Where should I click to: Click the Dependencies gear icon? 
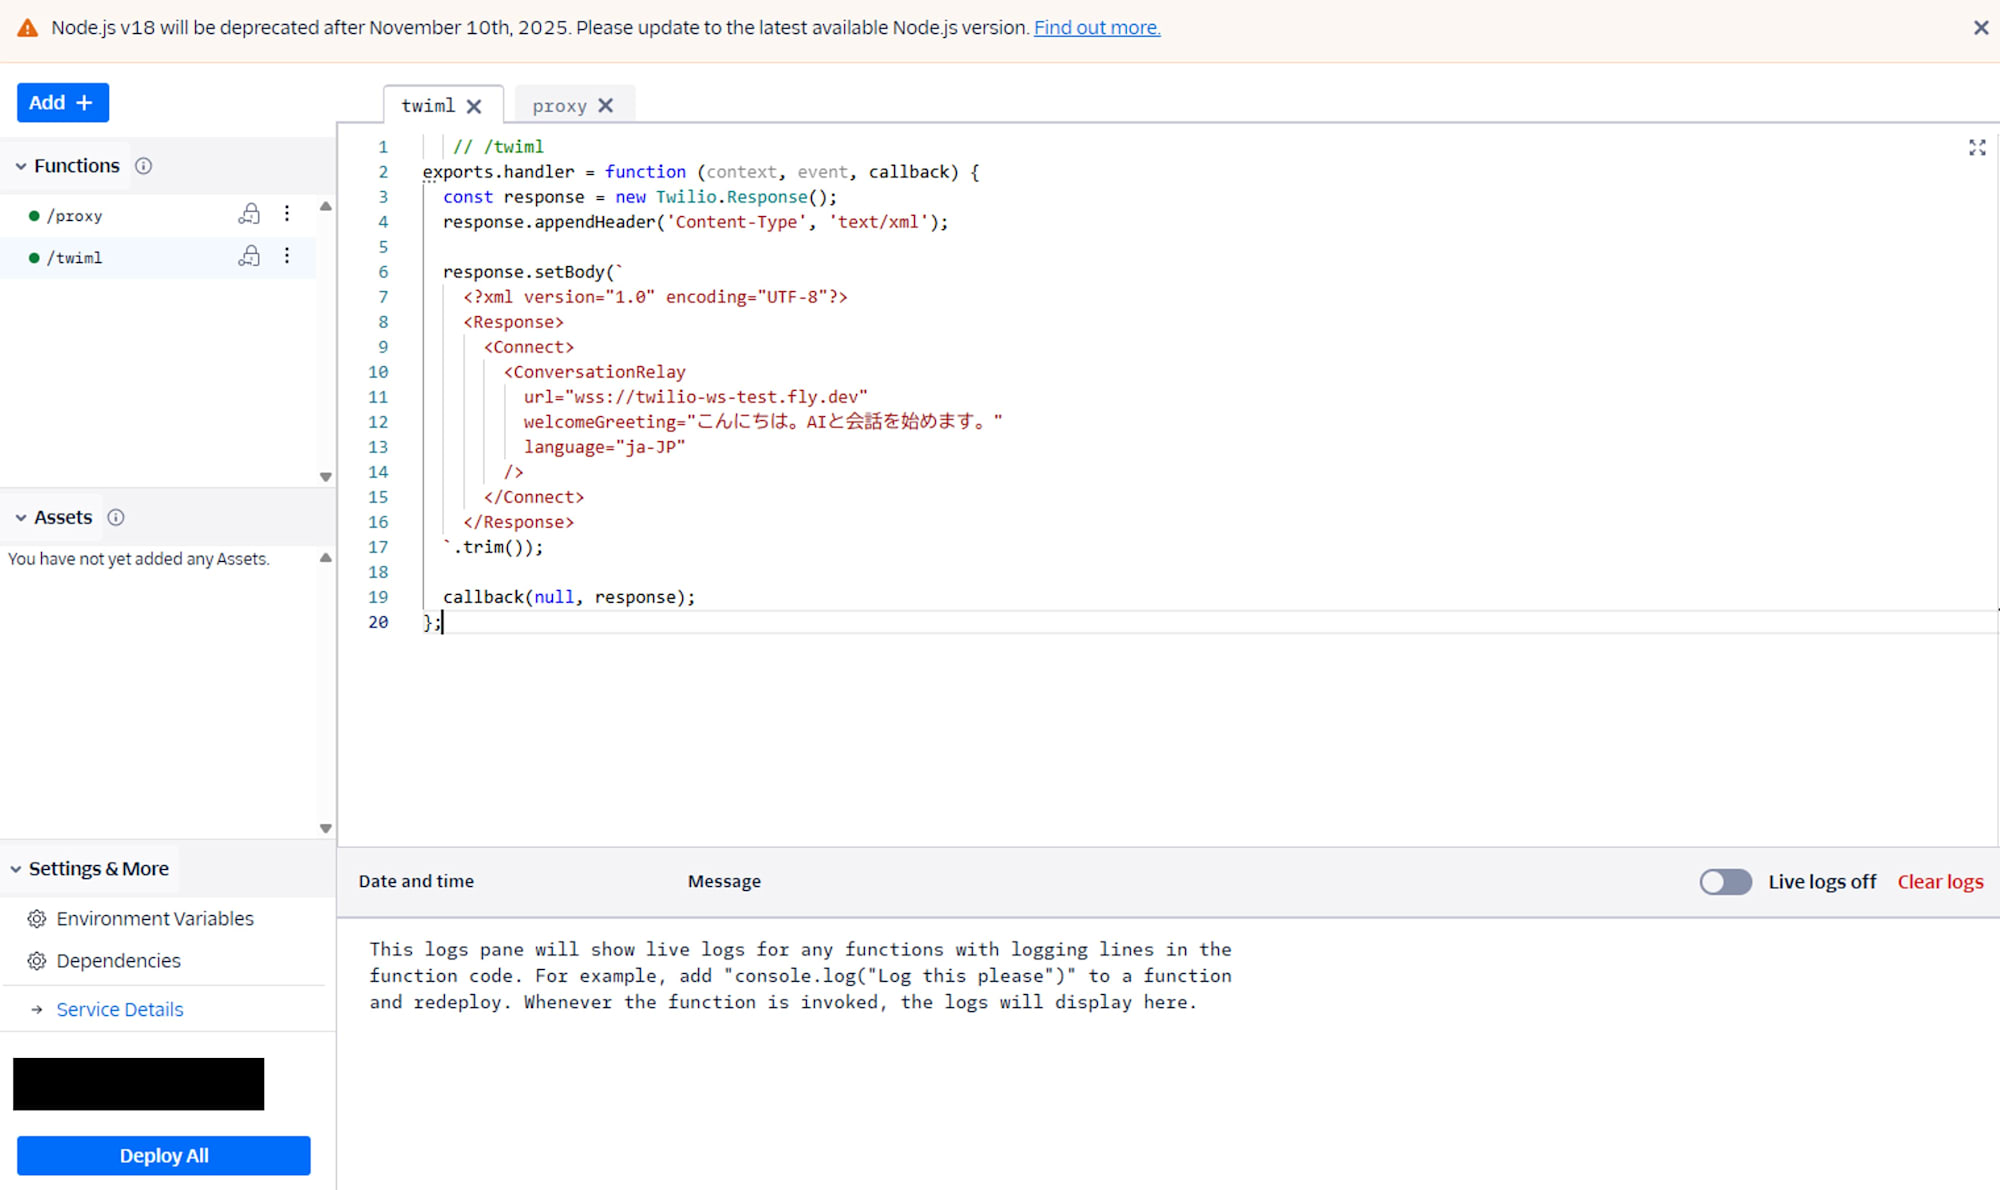(x=37, y=960)
